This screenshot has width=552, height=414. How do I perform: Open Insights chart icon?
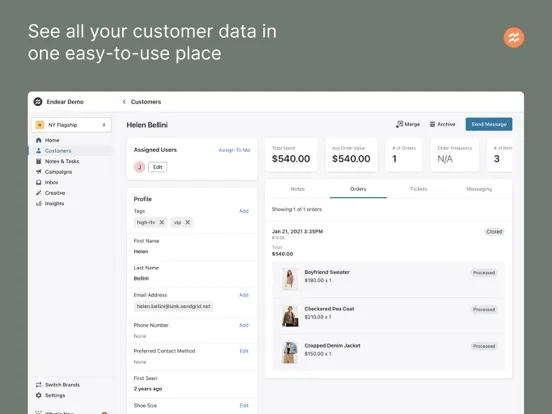point(39,203)
